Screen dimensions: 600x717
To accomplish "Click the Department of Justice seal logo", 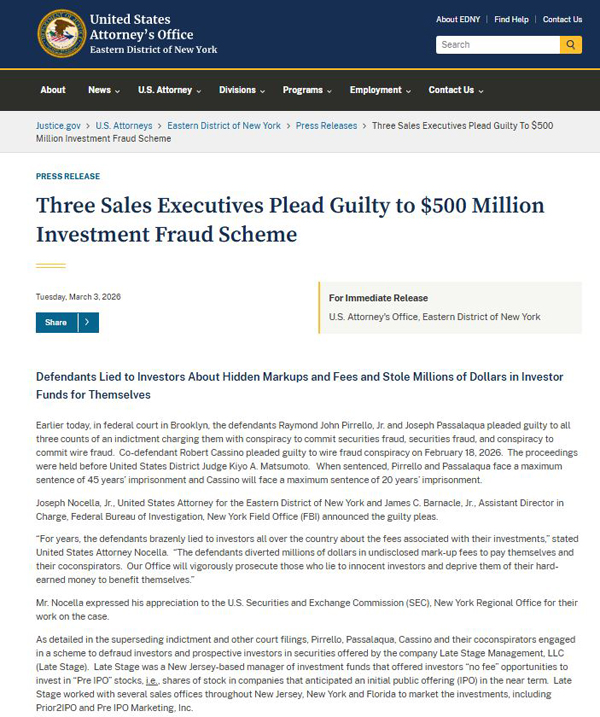I will tap(61, 34).
